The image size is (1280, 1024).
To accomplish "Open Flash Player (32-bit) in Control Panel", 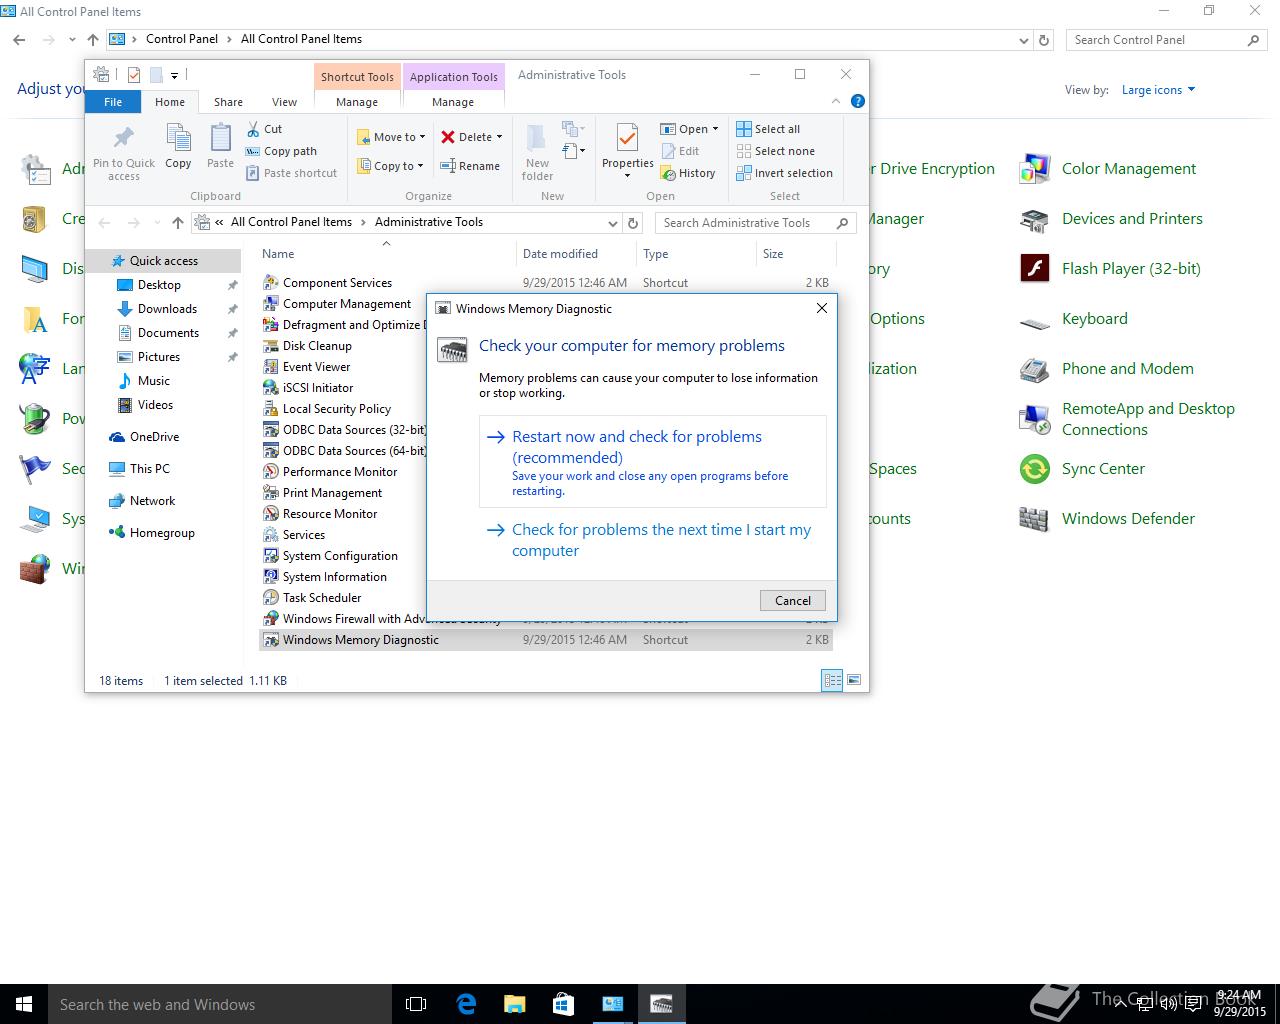I will [x=1110, y=269].
